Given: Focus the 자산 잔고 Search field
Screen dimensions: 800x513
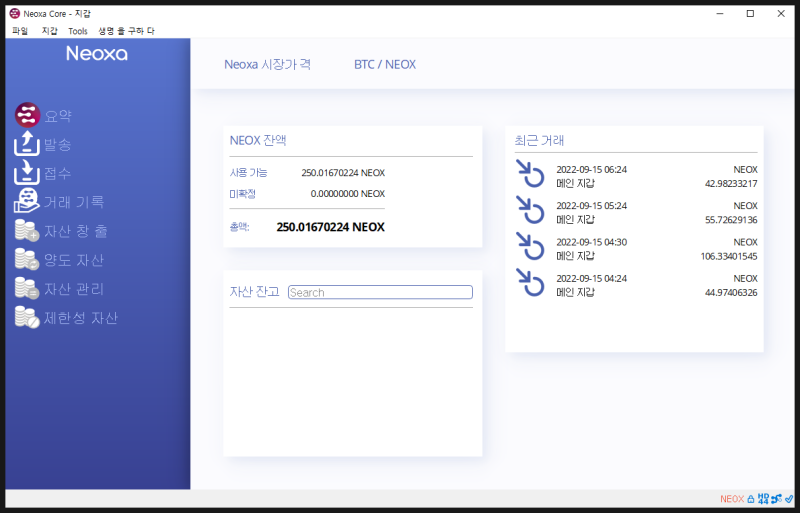Looking at the screenshot, I should coord(380,292).
